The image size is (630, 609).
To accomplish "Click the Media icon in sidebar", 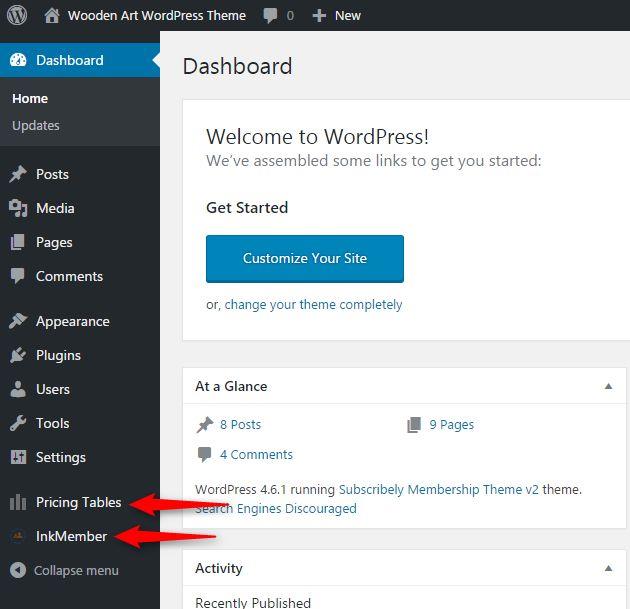I will (18, 208).
